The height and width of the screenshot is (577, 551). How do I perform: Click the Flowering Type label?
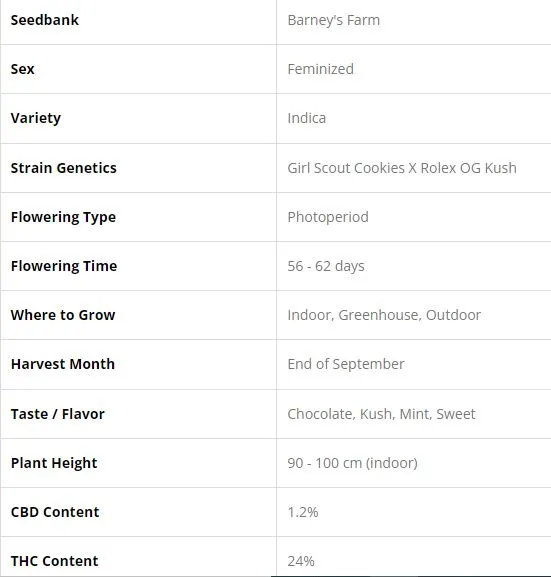63,217
